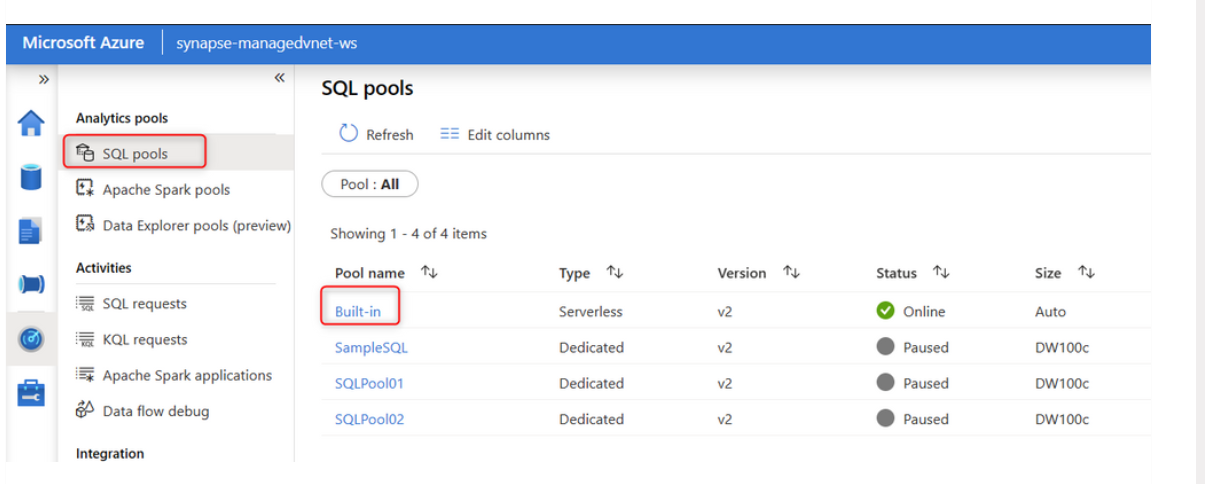Click SQLPool02's DW100c size cell

point(1062,419)
